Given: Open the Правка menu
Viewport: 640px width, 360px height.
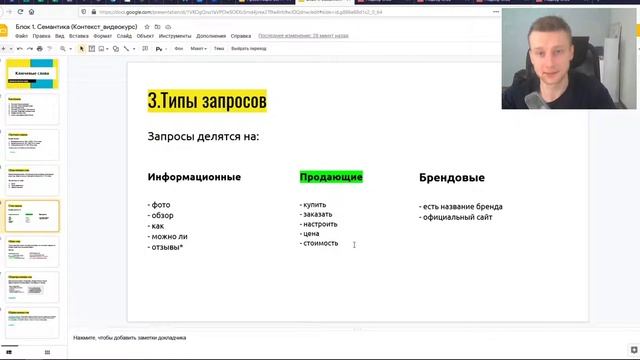Looking at the screenshot, I should coord(42,36).
